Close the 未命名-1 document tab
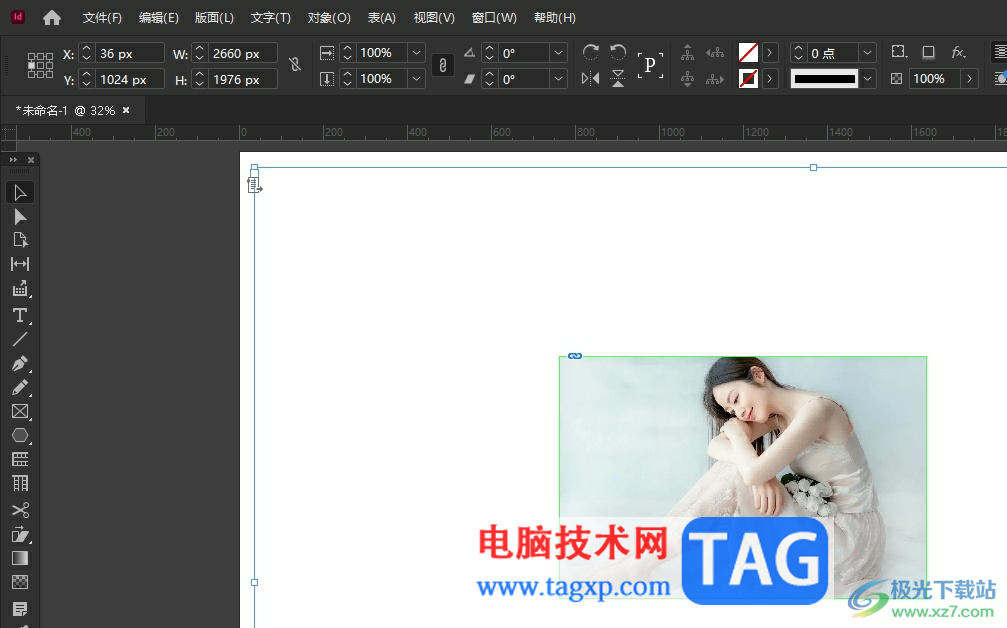The image size is (1007, 628). (x=126, y=110)
